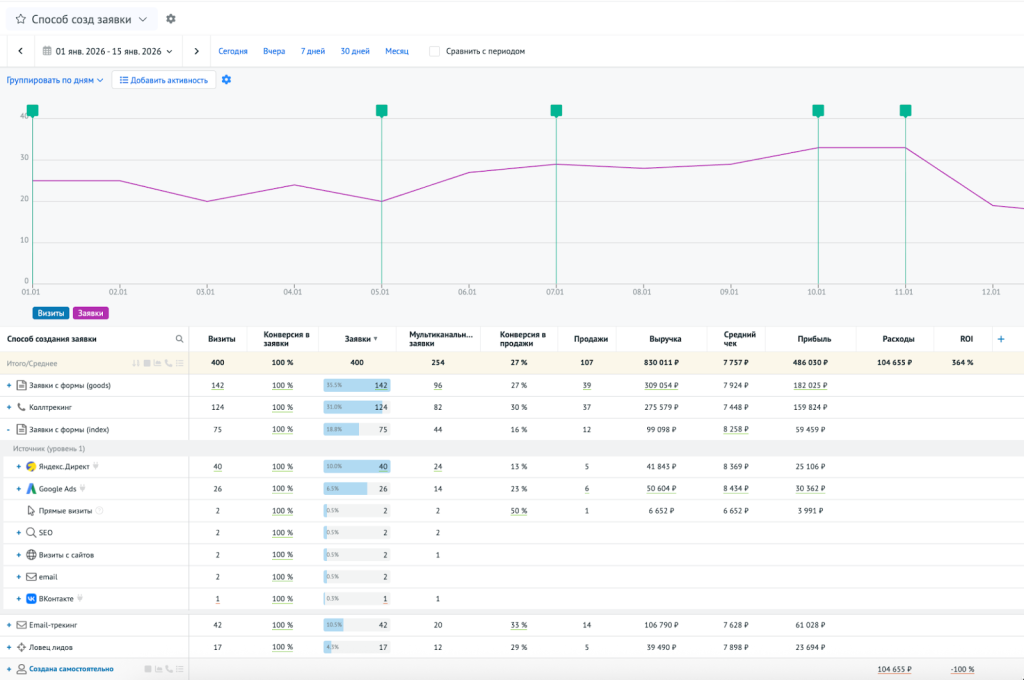This screenshot has height=680, width=1024.
Task: Click the search icon in the table header
Action: pos(180,339)
